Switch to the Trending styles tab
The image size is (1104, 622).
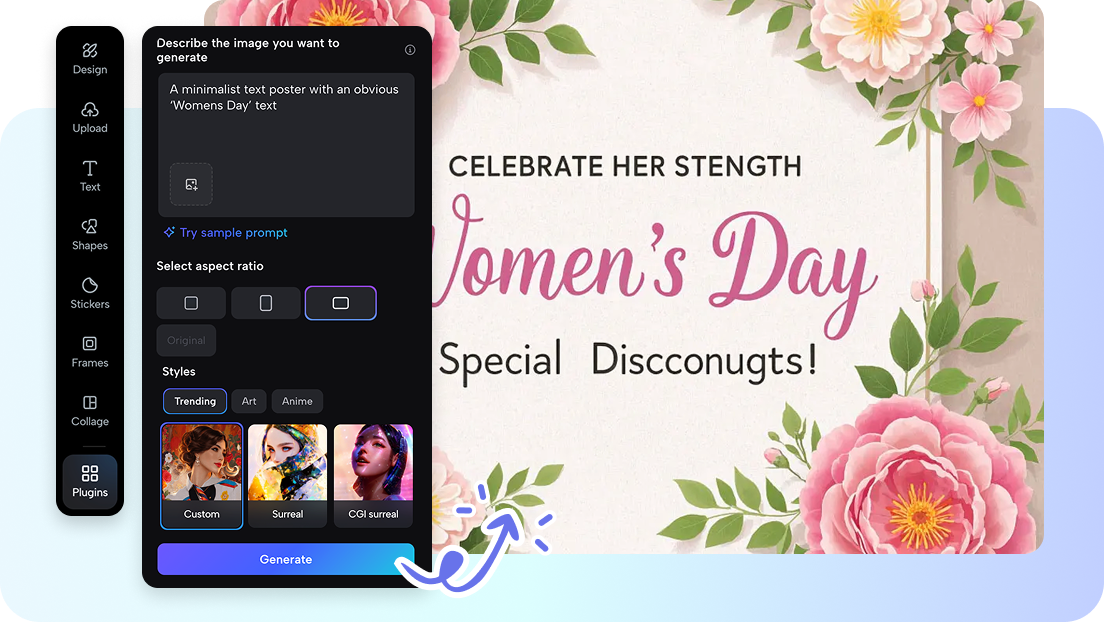(195, 401)
